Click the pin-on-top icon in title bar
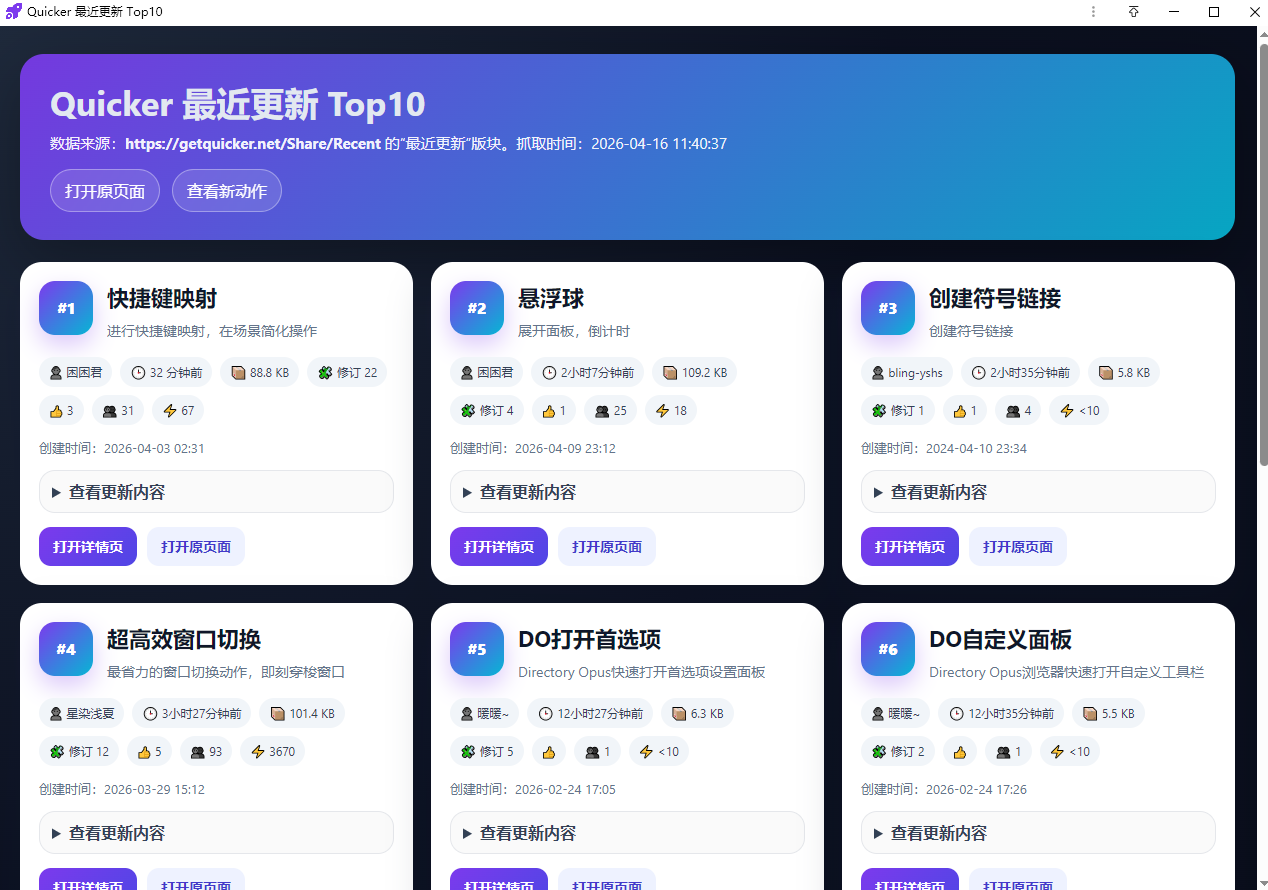Screen dimensions: 1268x890 (x=1133, y=12)
